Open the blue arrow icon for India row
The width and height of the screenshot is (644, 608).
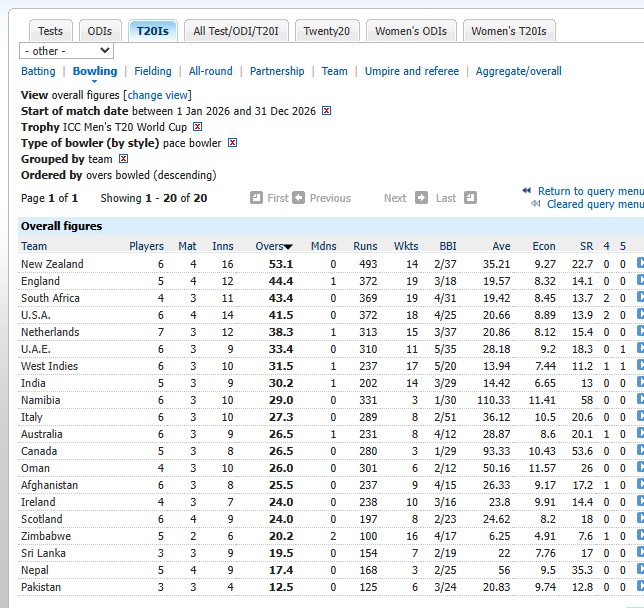(x=640, y=383)
